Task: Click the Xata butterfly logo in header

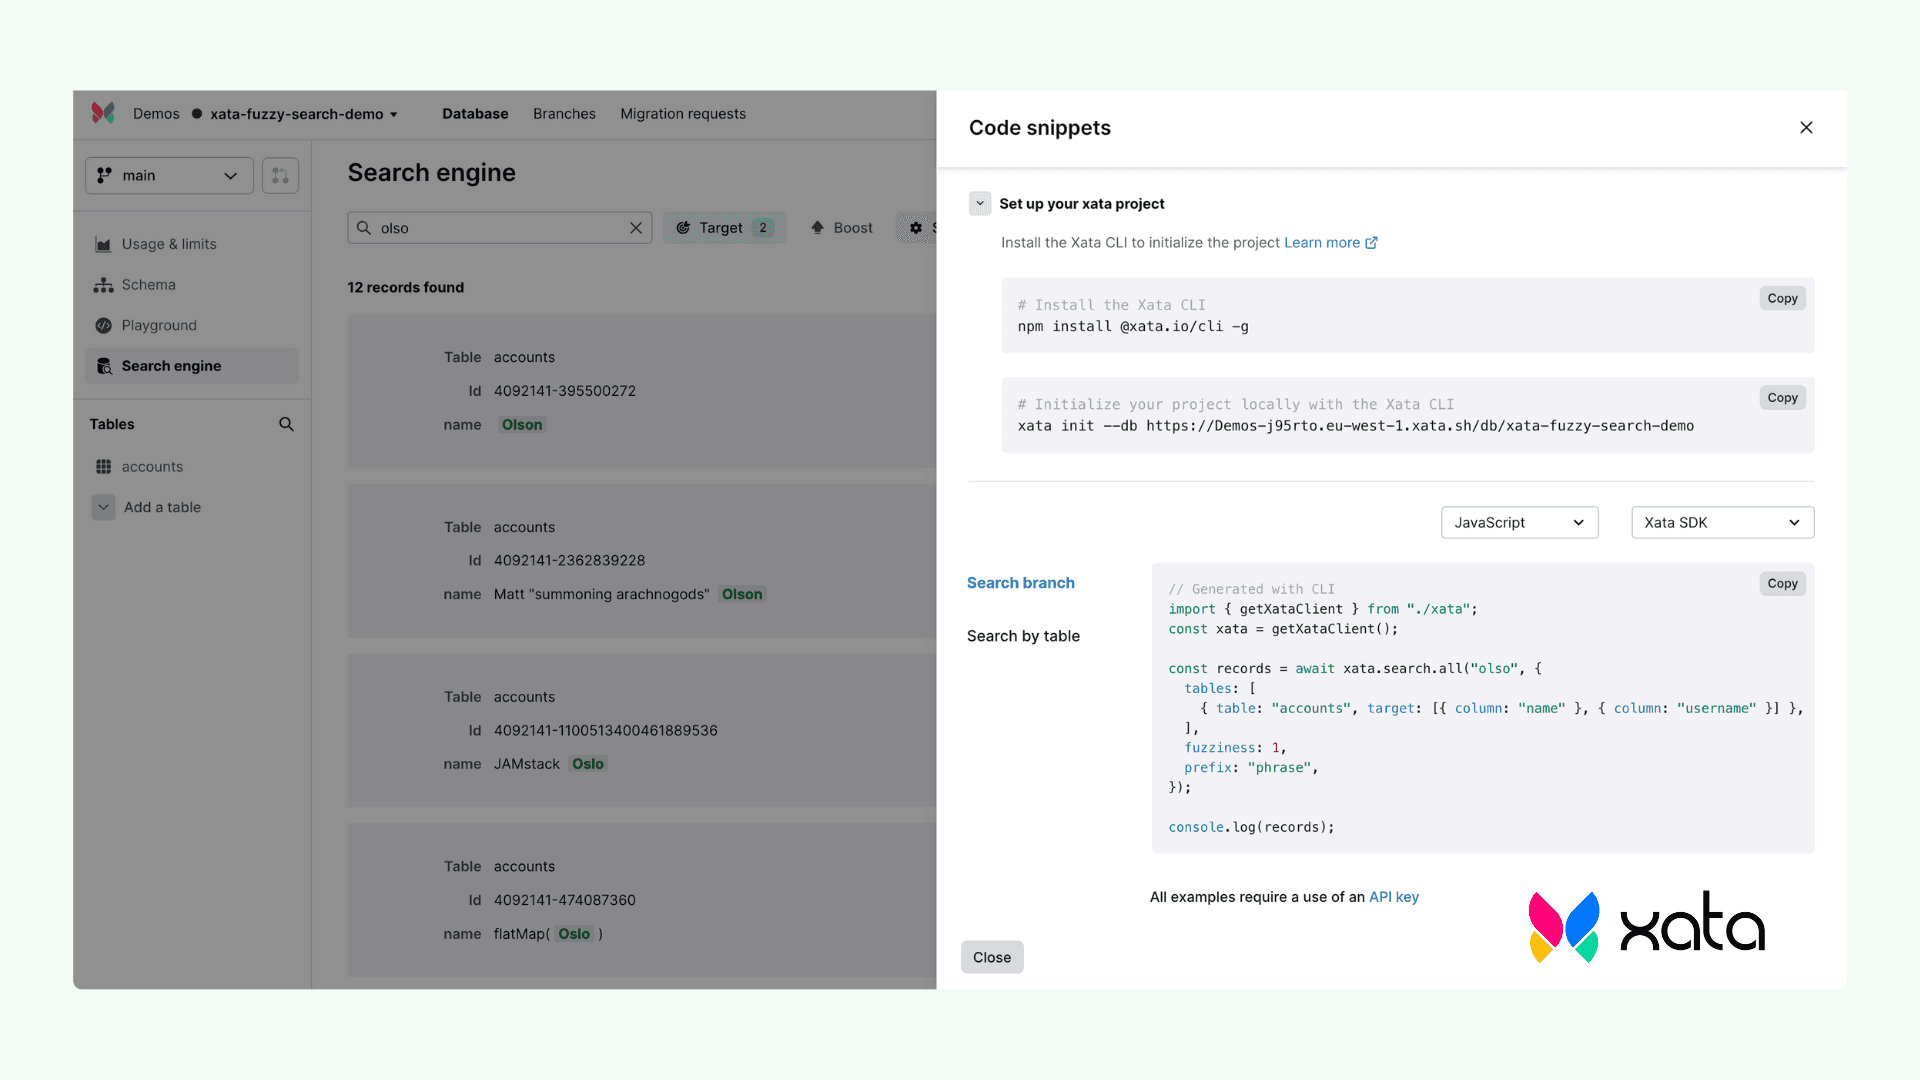Action: point(103,113)
